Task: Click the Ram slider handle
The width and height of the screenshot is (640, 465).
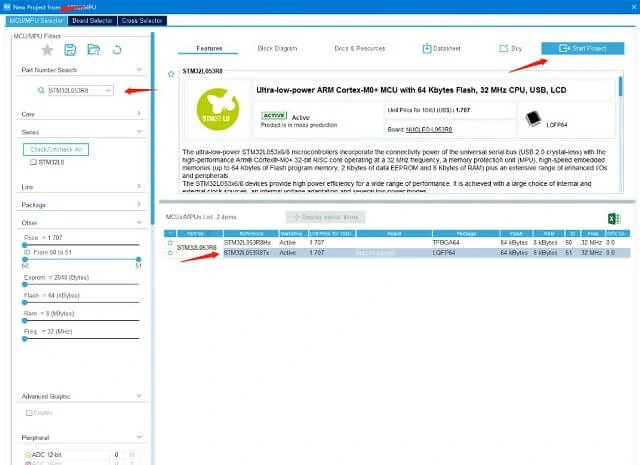Action: 24,320
